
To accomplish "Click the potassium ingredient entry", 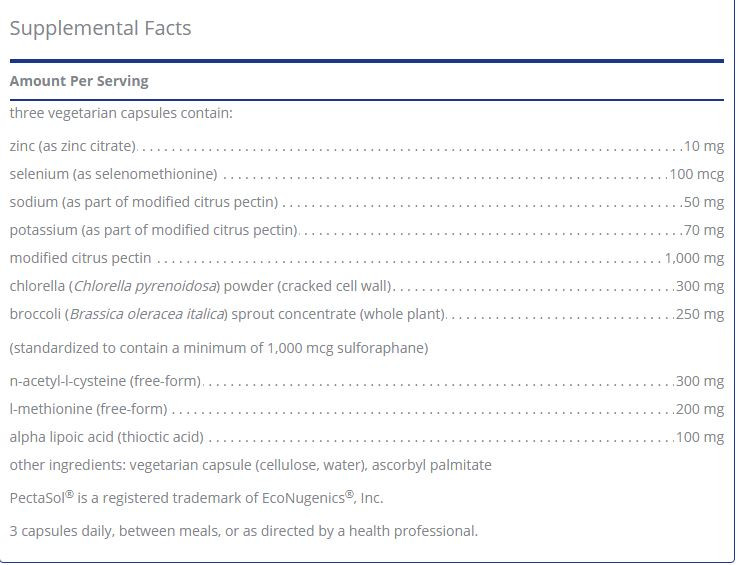I will pos(154,230).
